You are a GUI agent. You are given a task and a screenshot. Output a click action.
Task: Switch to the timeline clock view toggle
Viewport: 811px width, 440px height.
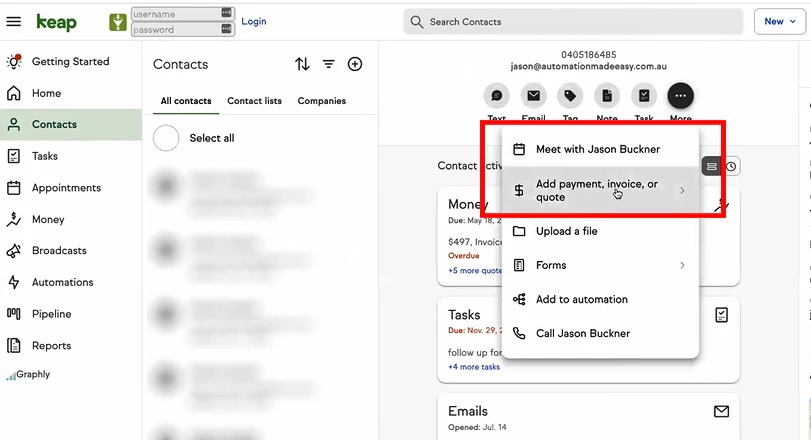click(731, 166)
